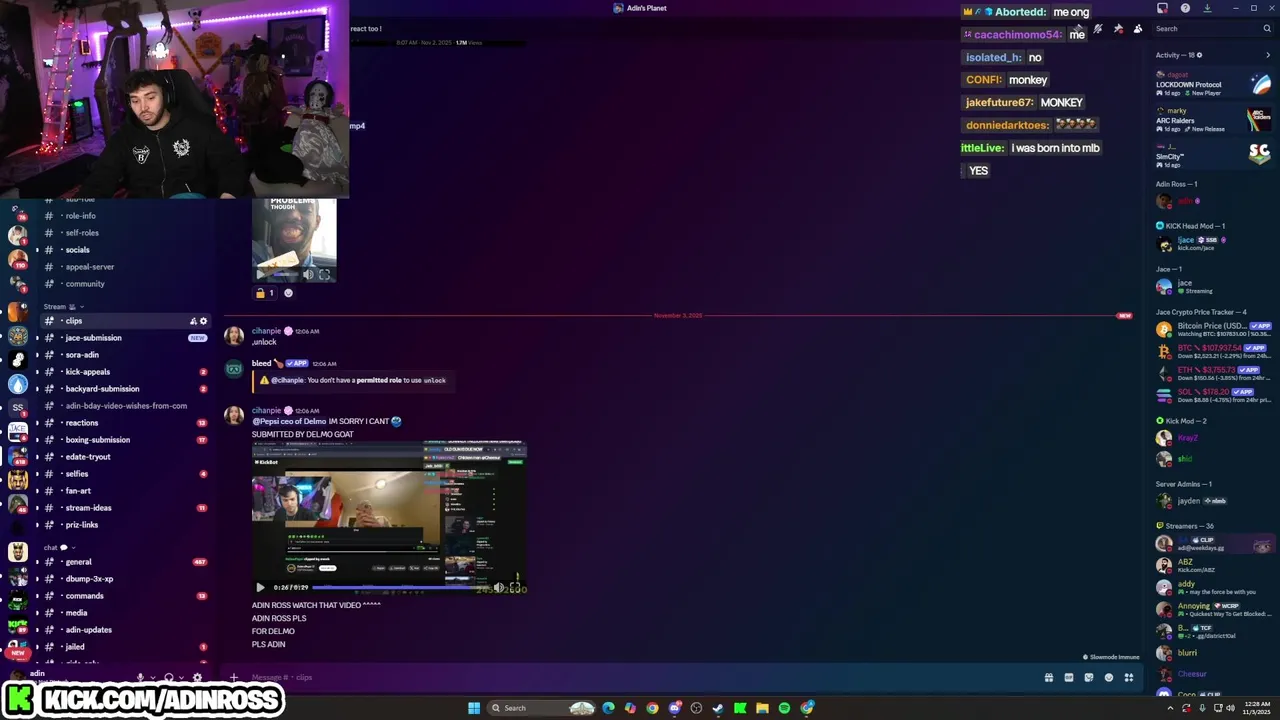
Task: Open the ARC Raiders activity card
Action: pos(1213,120)
